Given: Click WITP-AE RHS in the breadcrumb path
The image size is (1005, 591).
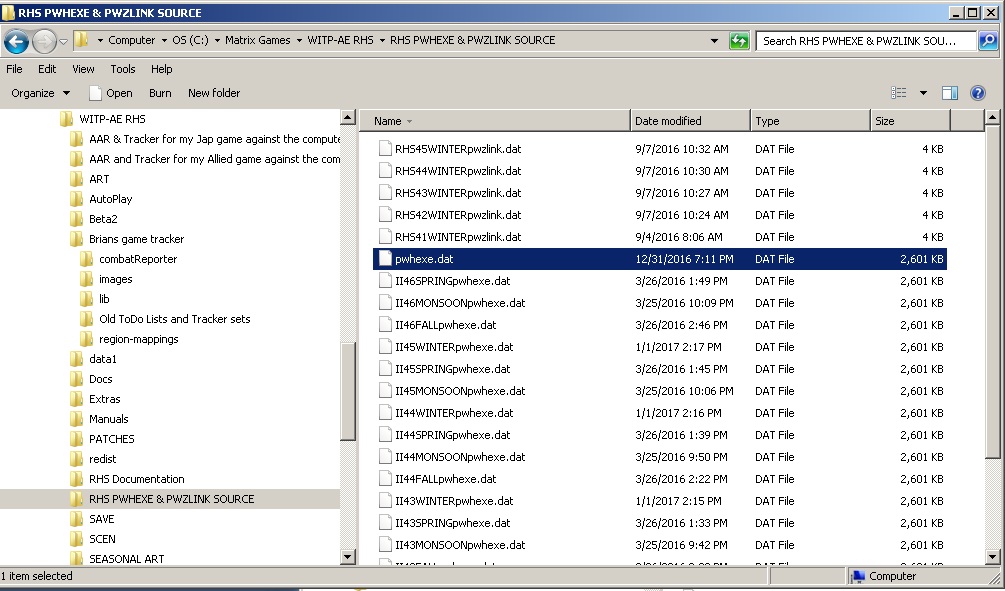Looking at the screenshot, I should tap(340, 40).
